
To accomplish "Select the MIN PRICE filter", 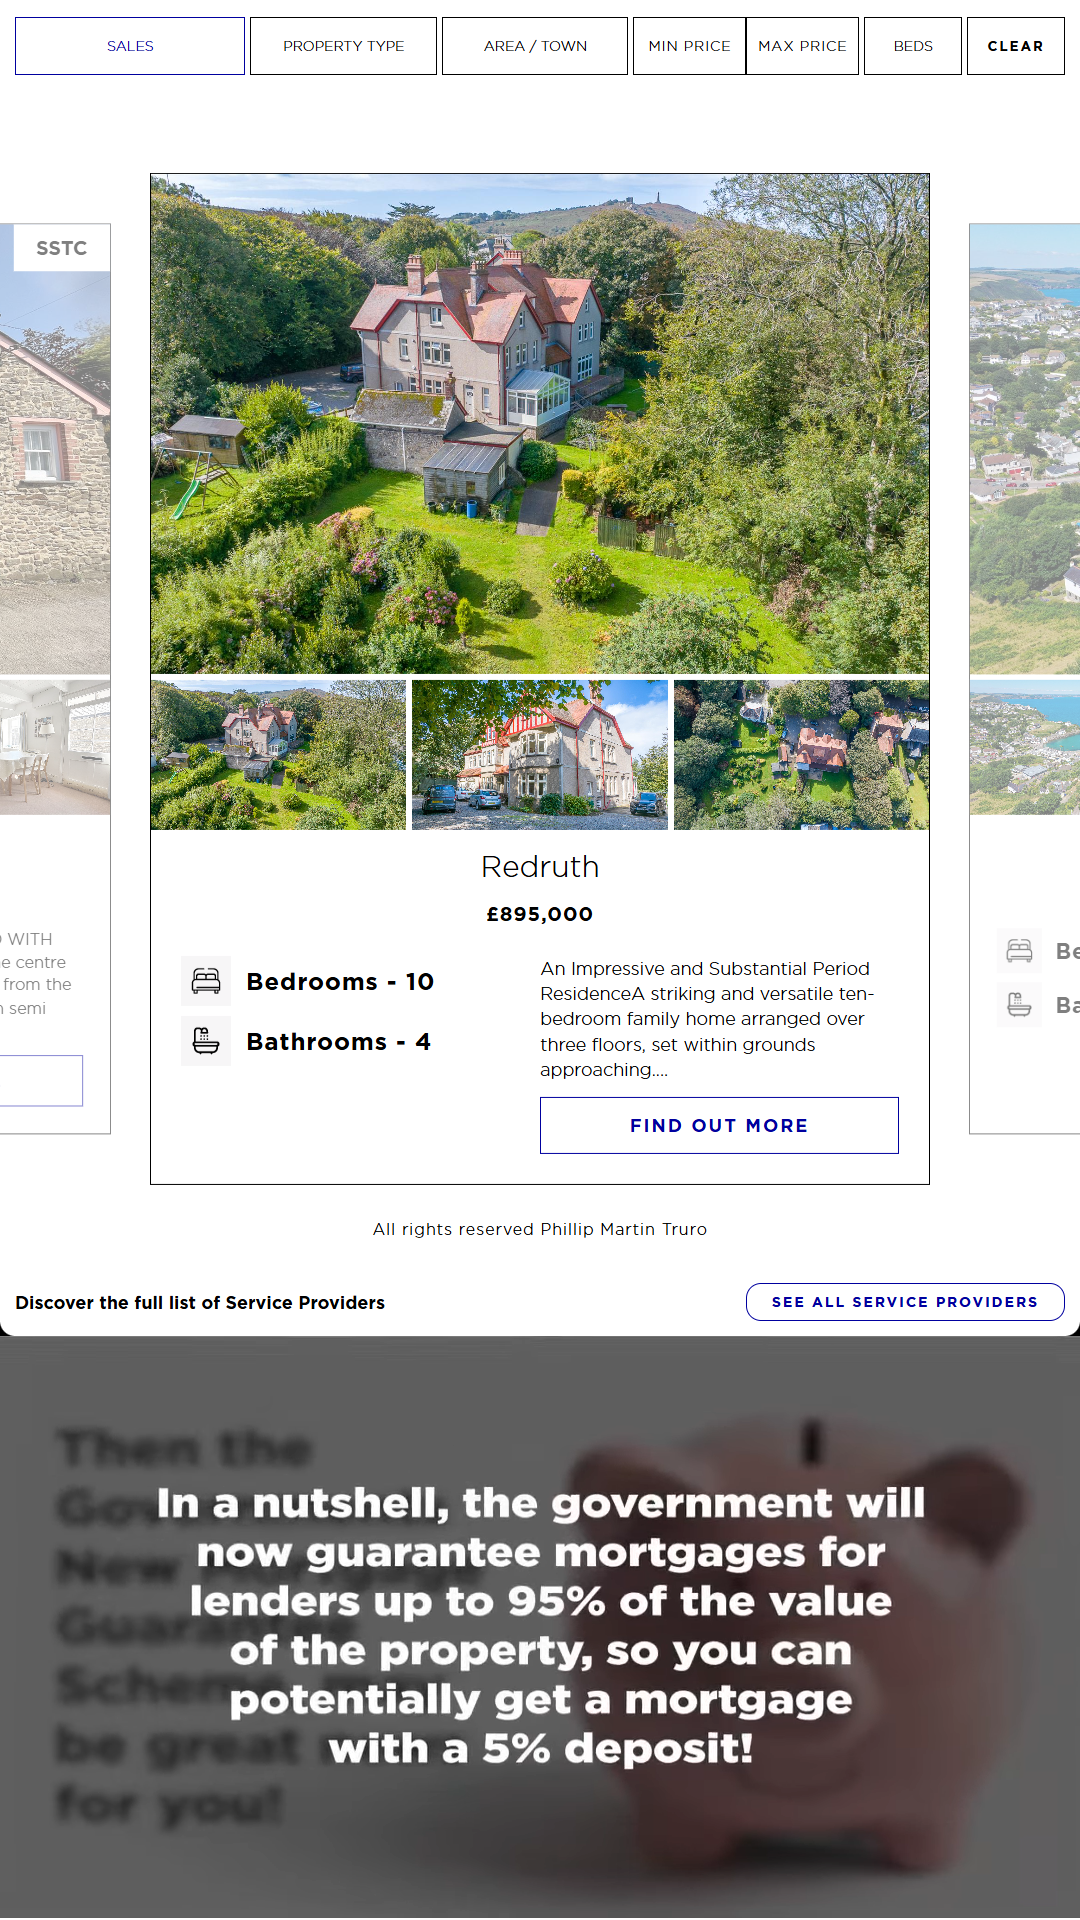I will click(x=689, y=46).
